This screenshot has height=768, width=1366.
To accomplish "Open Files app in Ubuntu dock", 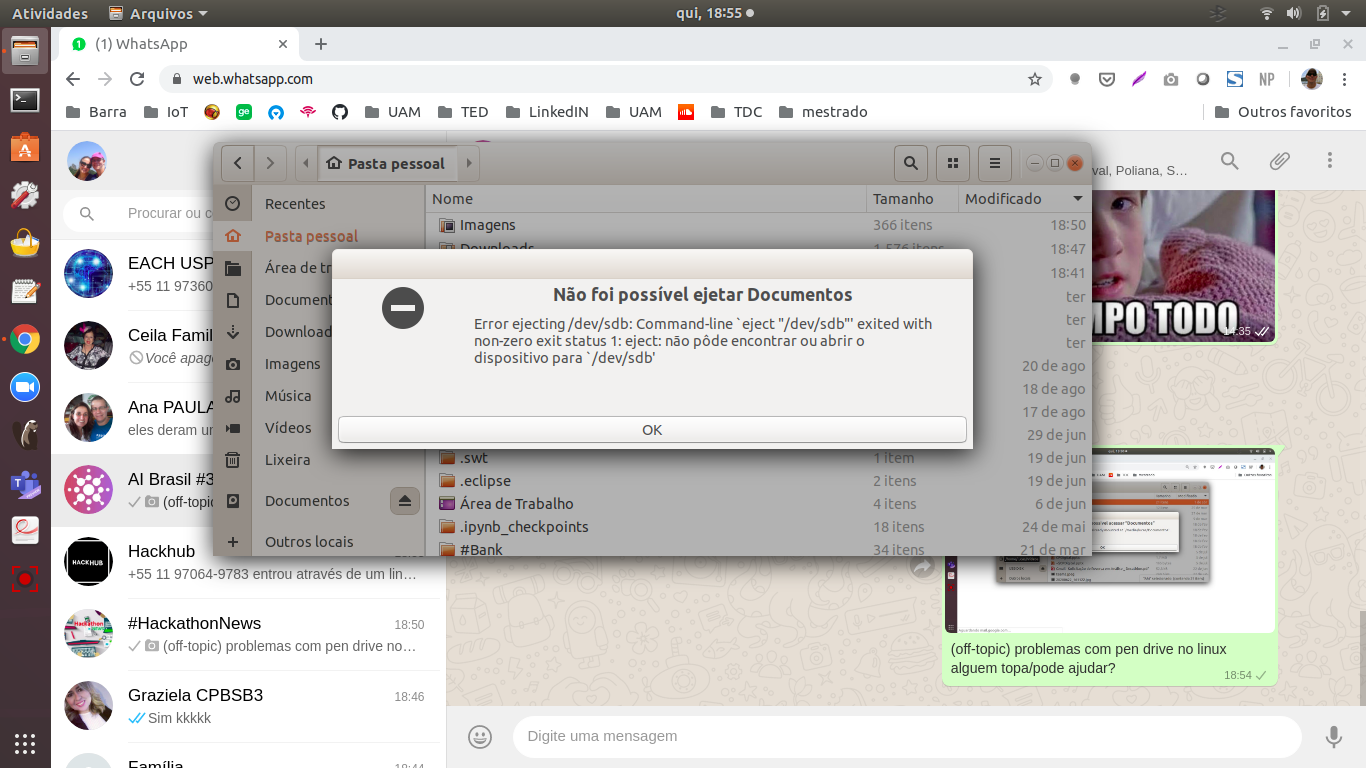I will (25, 51).
